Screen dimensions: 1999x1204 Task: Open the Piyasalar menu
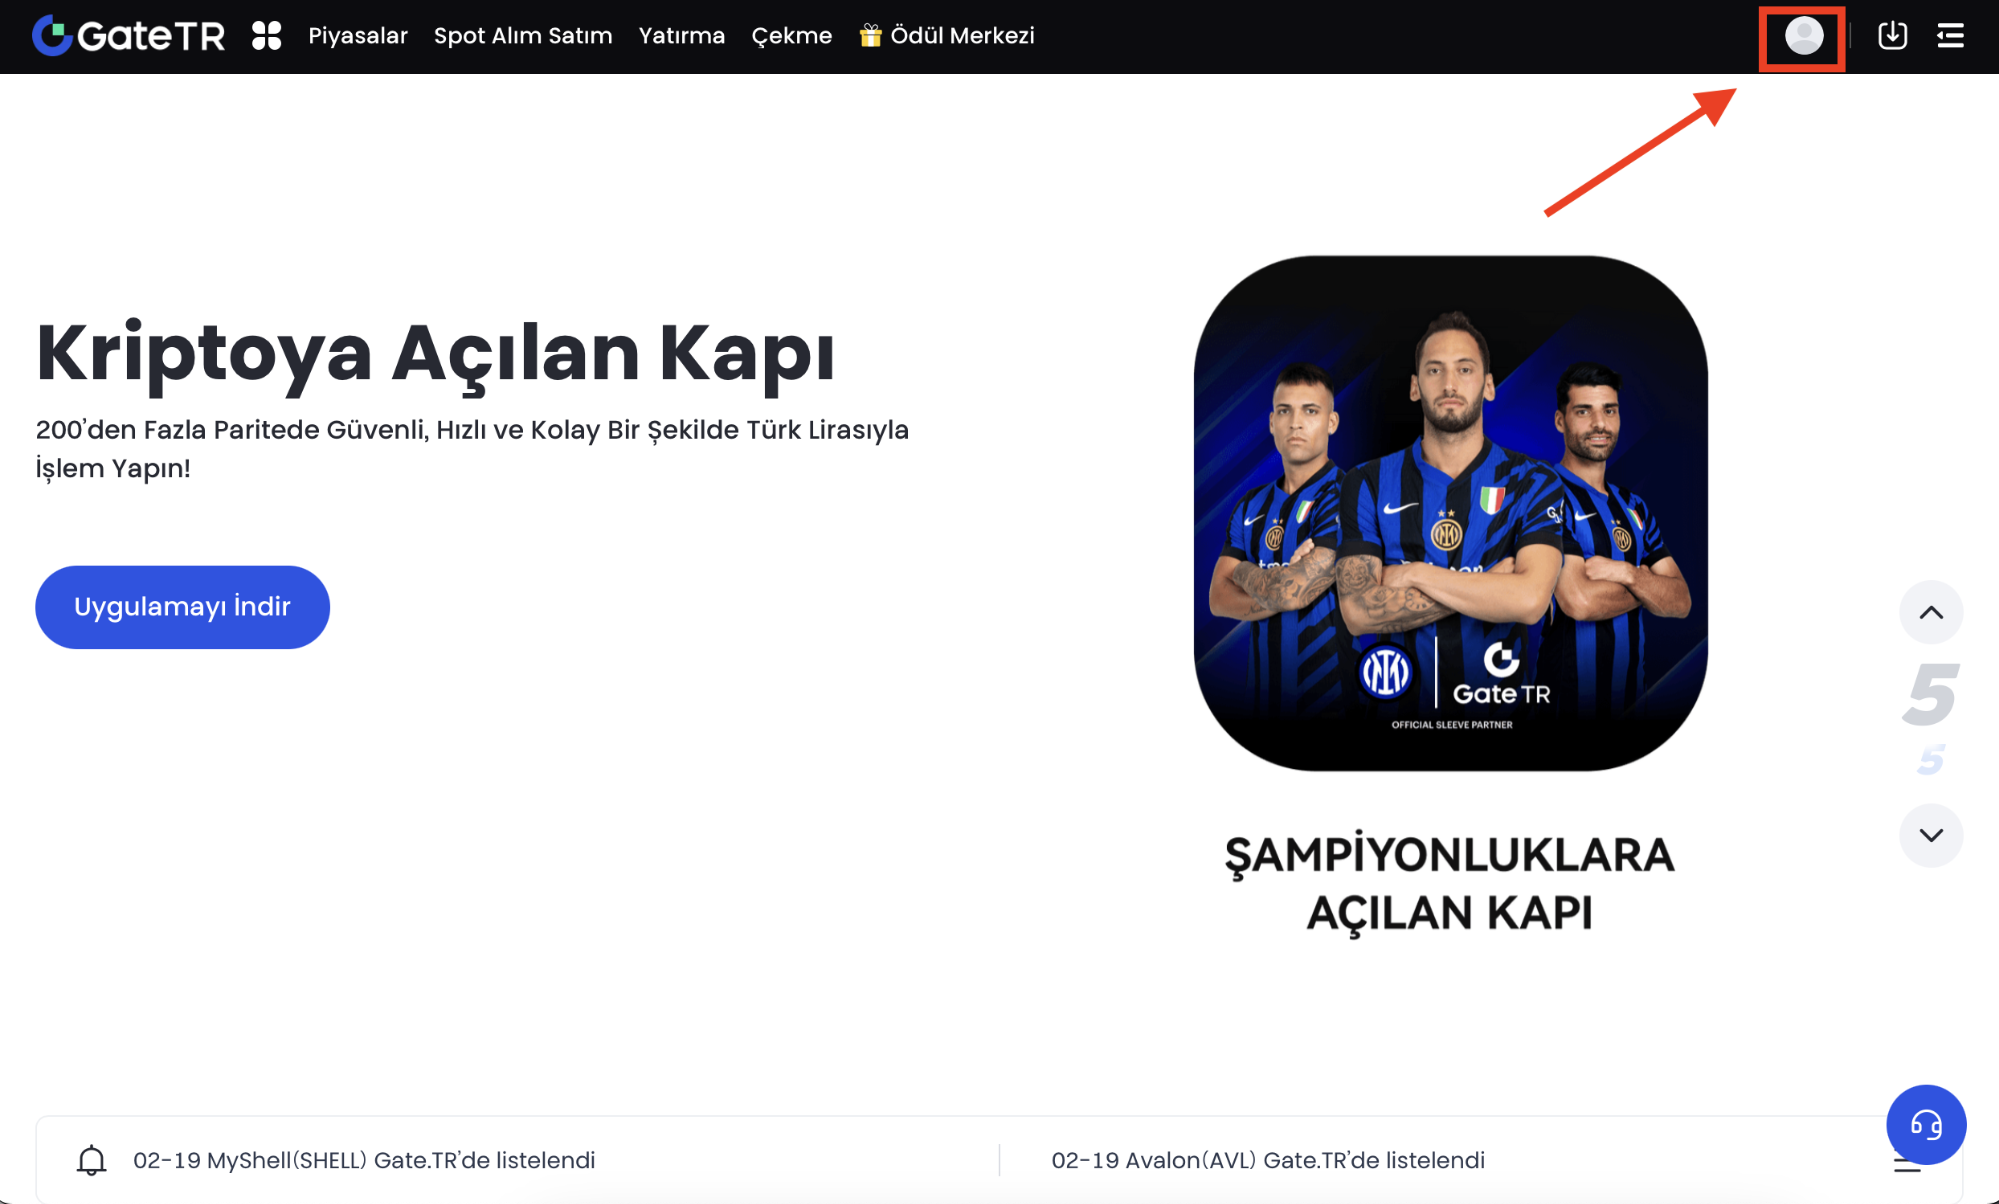(x=358, y=36)
